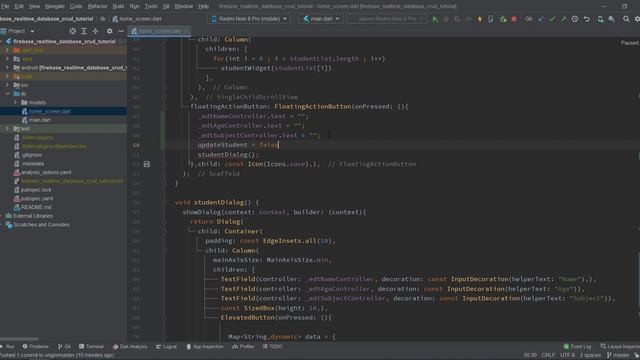The width and height of the screenshot is (640, 360).
Task: Open Search Everywhere magnifier icon
Action: (626, 19)
